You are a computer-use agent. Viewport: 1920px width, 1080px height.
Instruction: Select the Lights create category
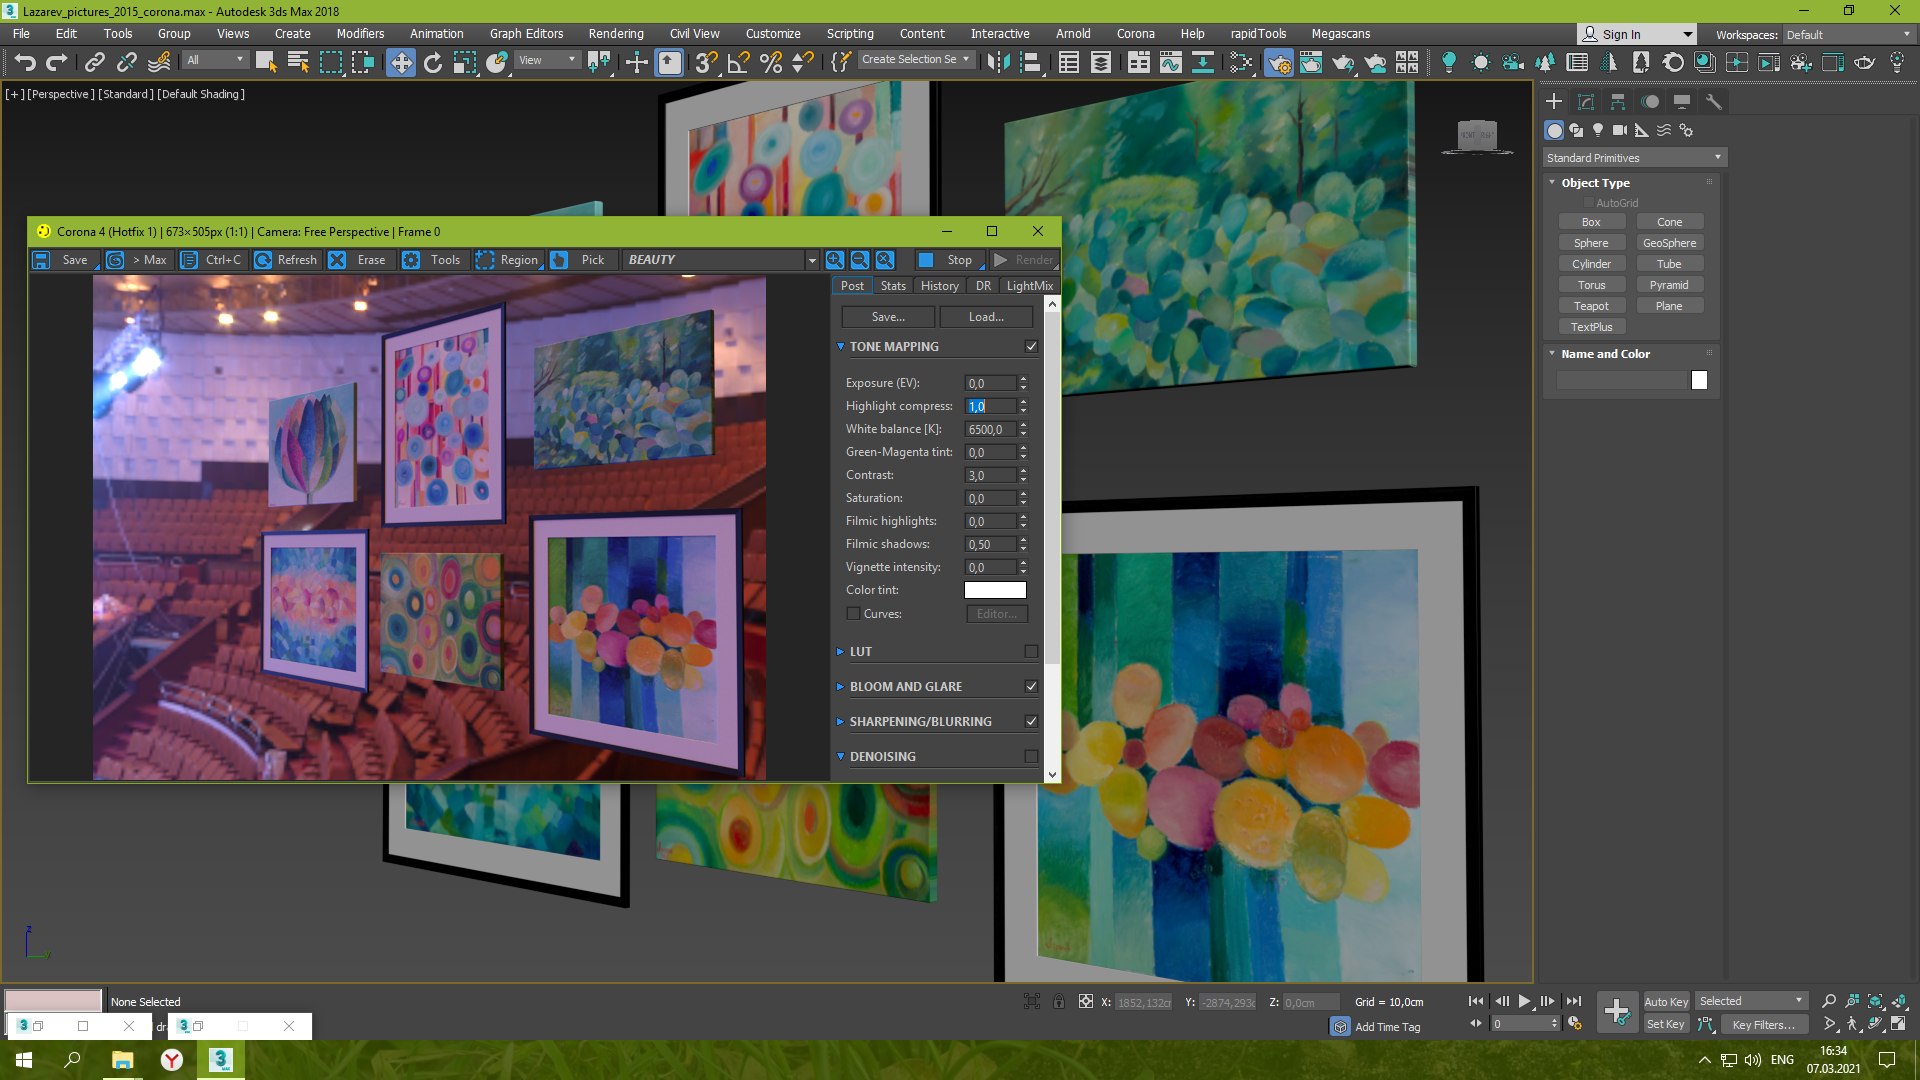[1598, 130]
